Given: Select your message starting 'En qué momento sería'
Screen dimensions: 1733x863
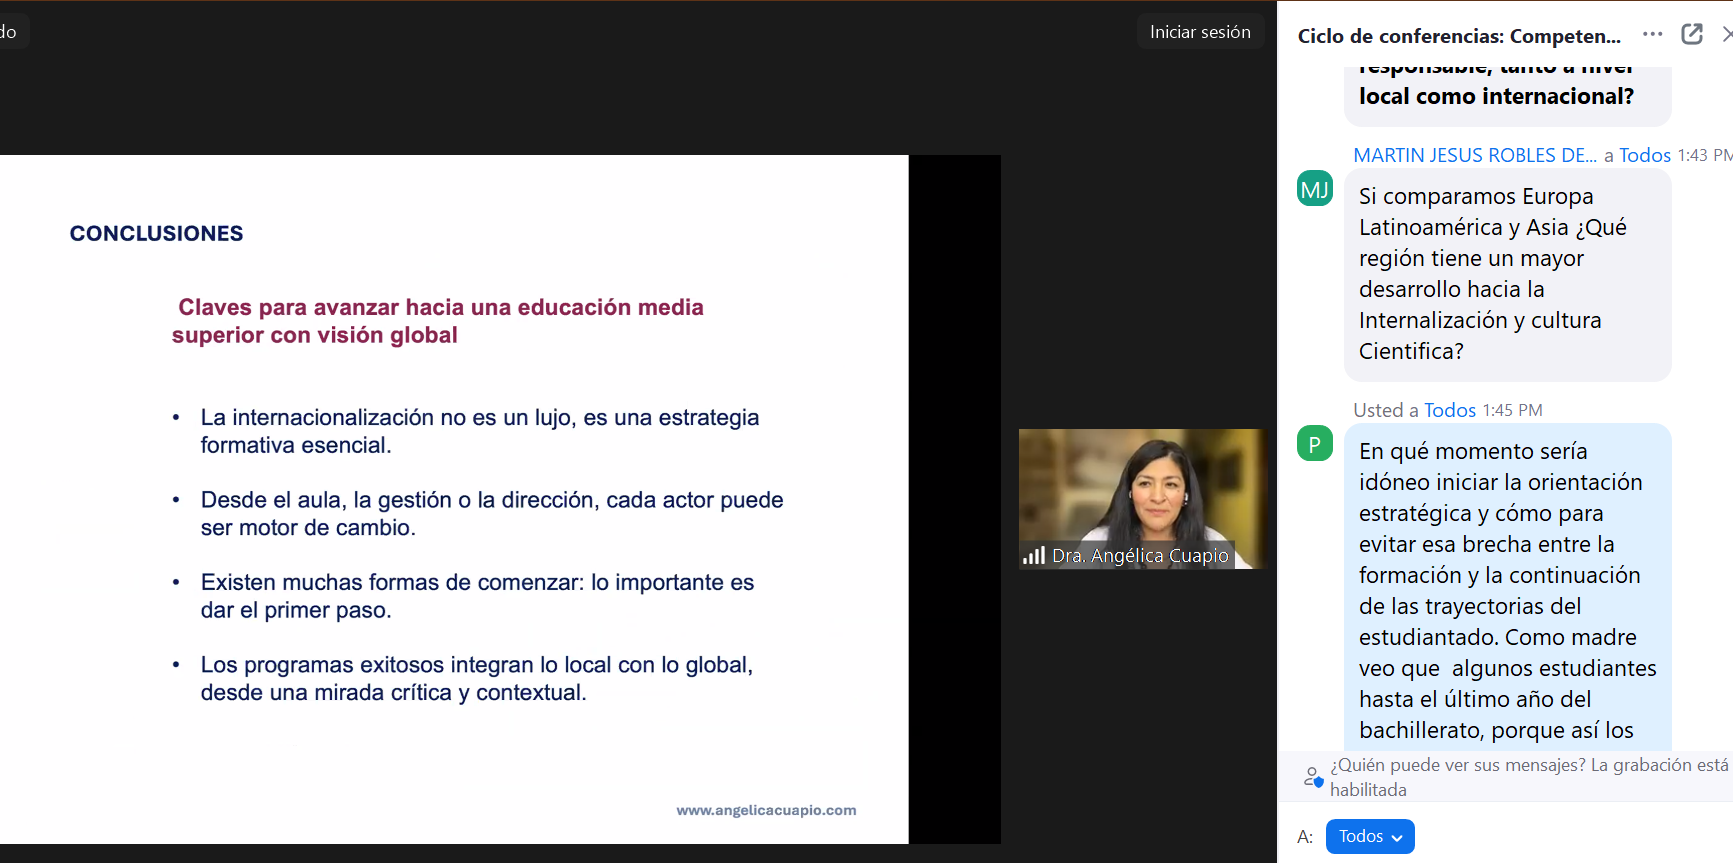Looking at the screenshot, I should [1506, 590].
